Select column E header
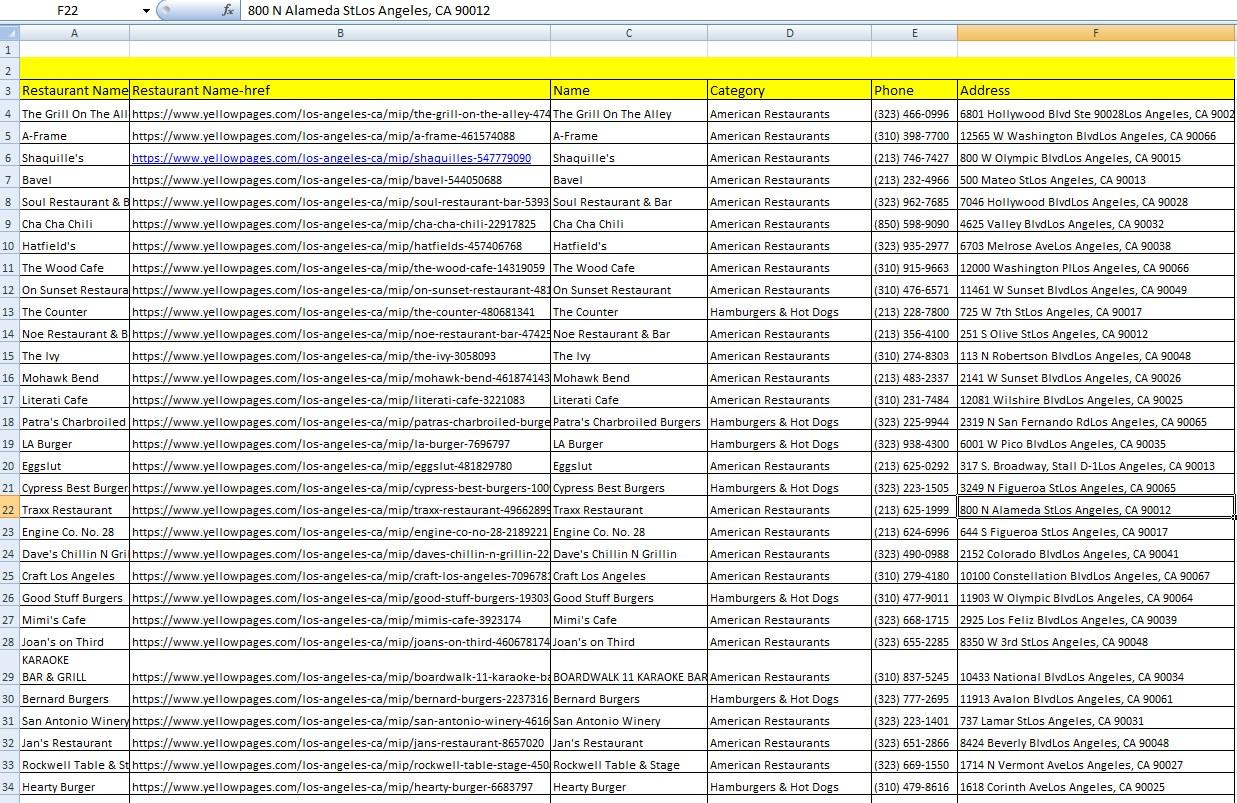 [x=913, y=32]
